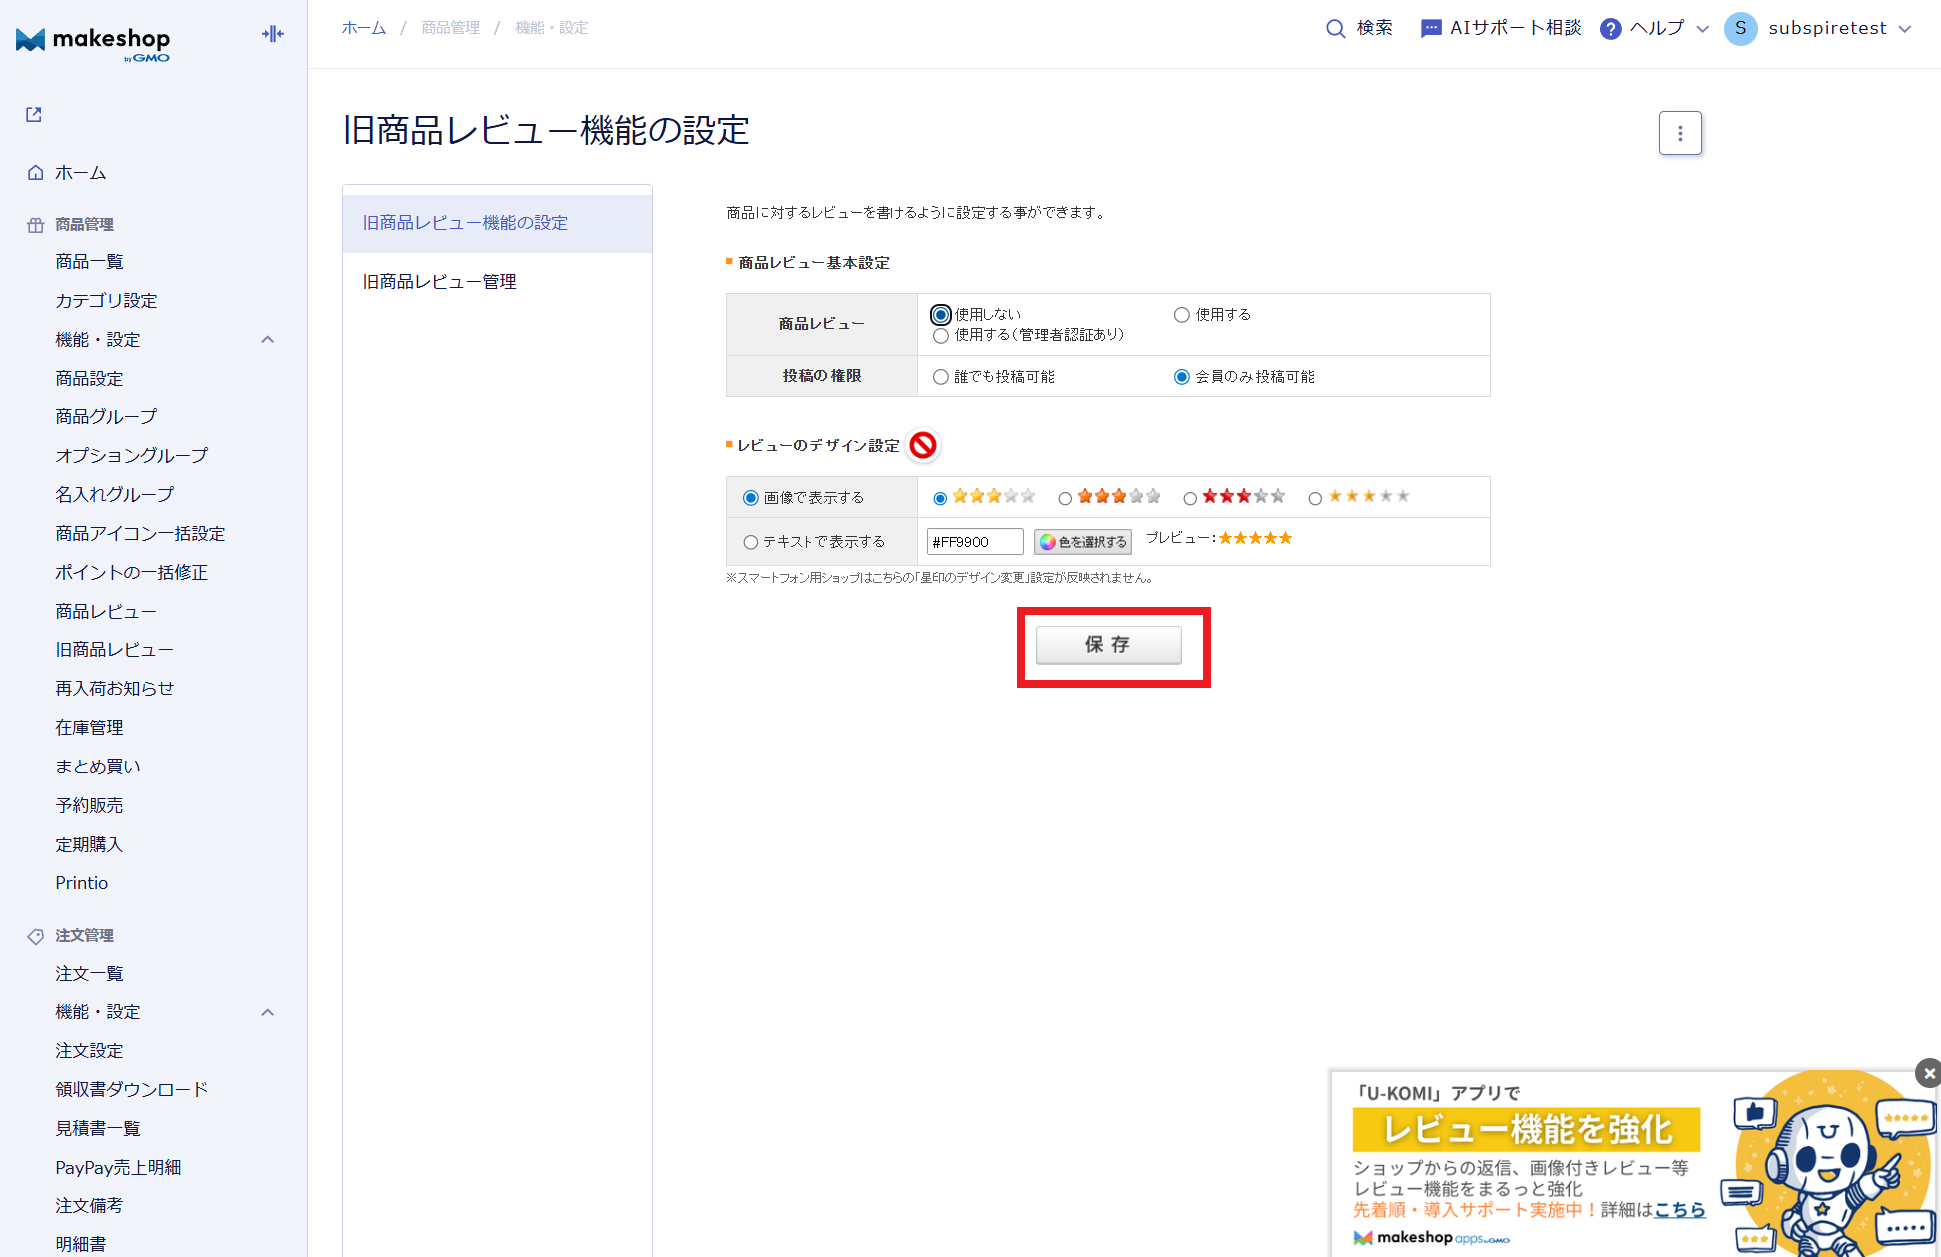Collapse 注文管理 機能・設定 section chevron
This screenshot has height=1257, width=1941.
(267, 1012)
